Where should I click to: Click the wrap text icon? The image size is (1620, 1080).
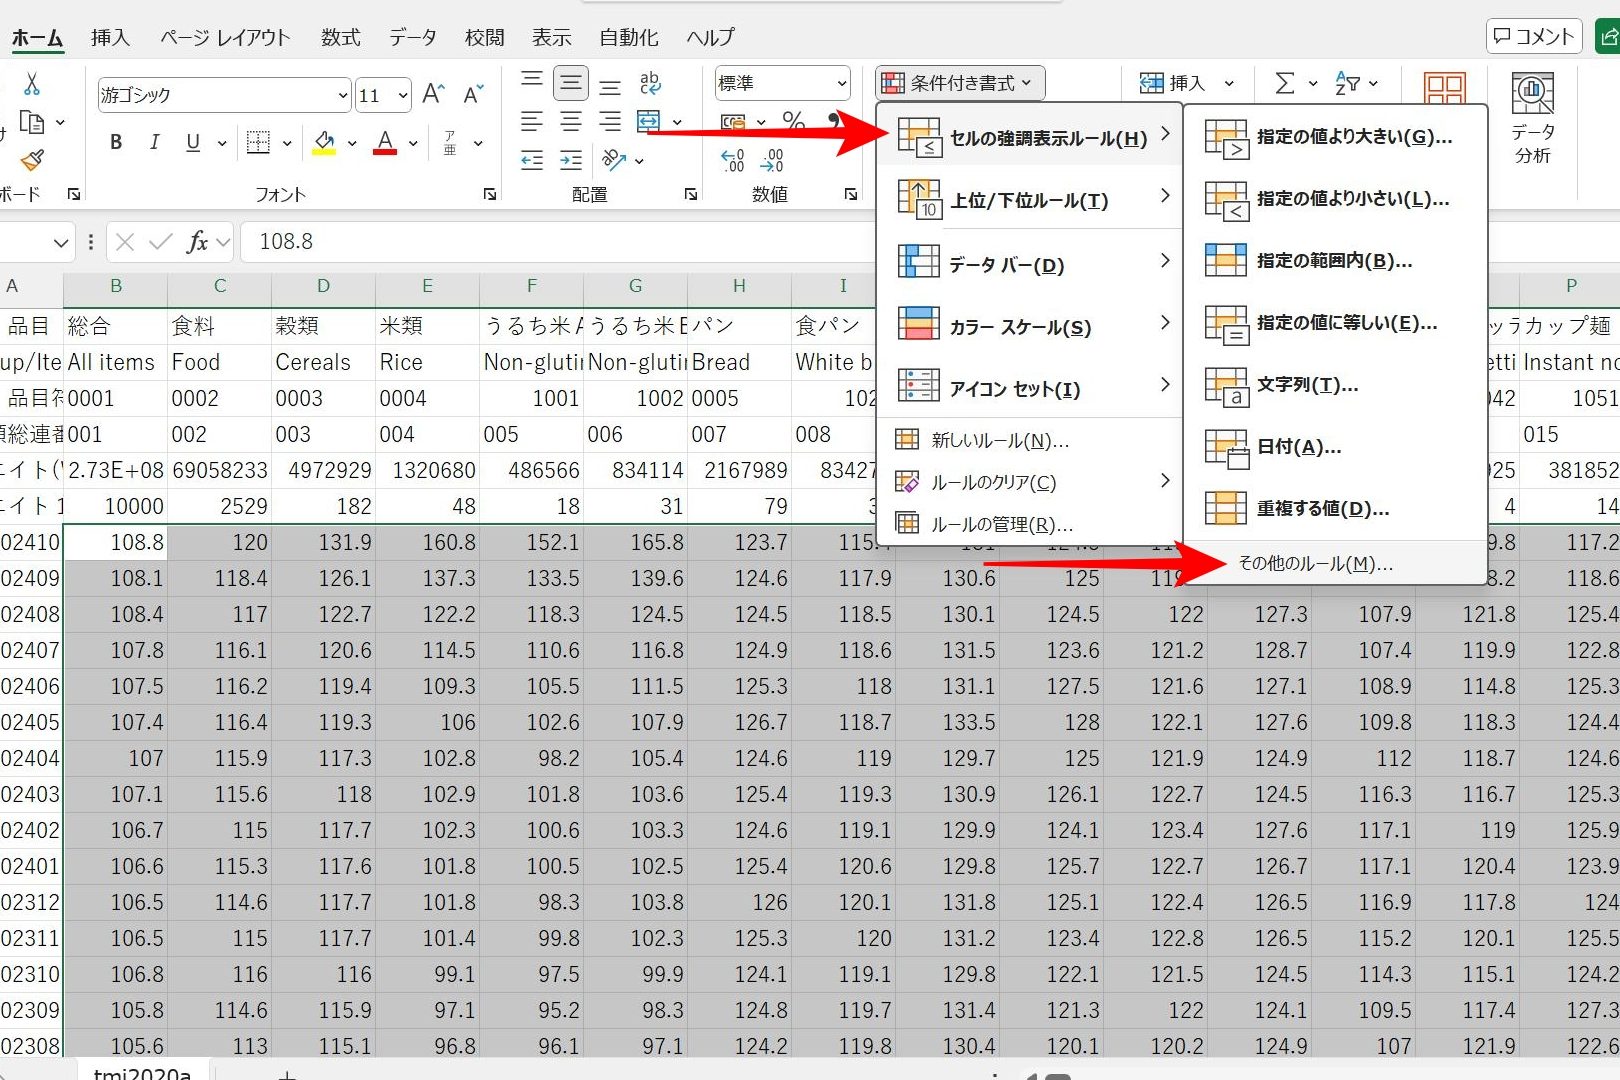click(650, 82)
